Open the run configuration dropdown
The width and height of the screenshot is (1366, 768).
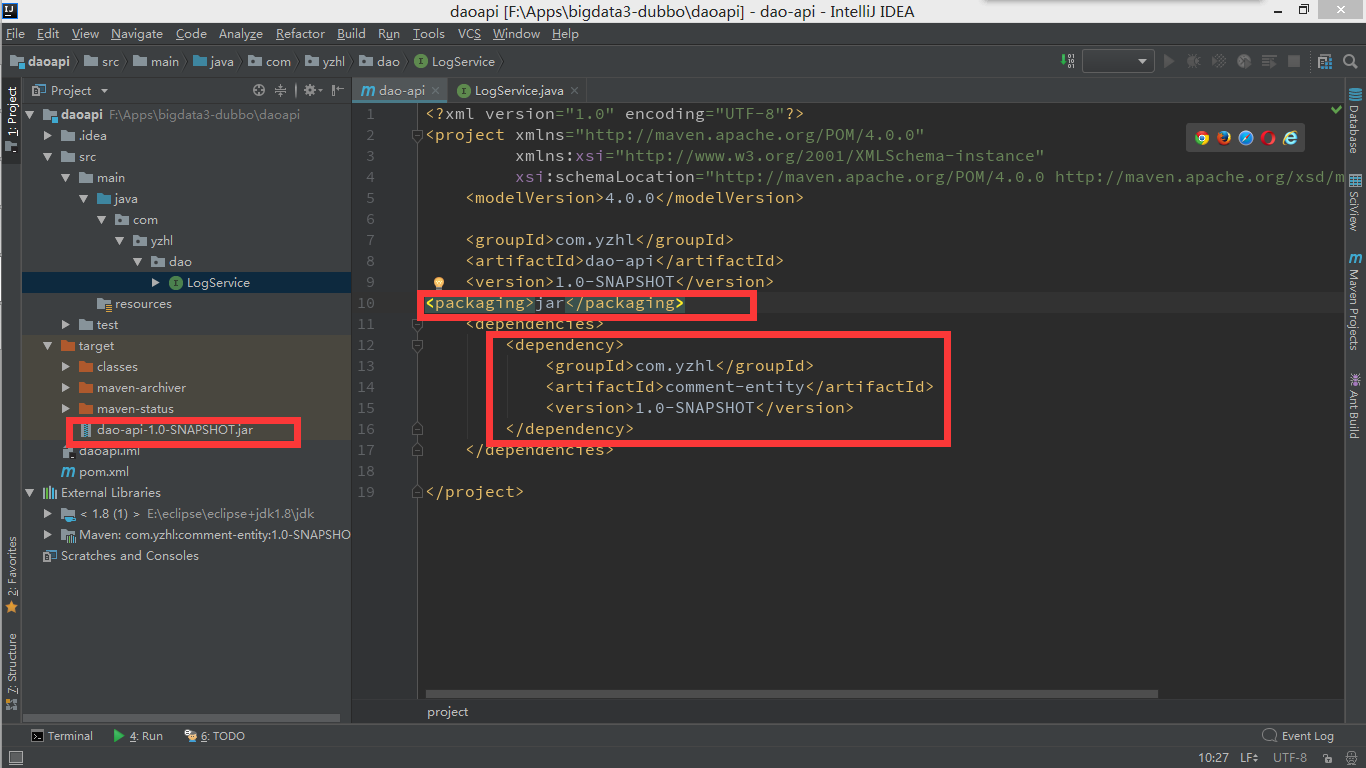point(1118,61)
